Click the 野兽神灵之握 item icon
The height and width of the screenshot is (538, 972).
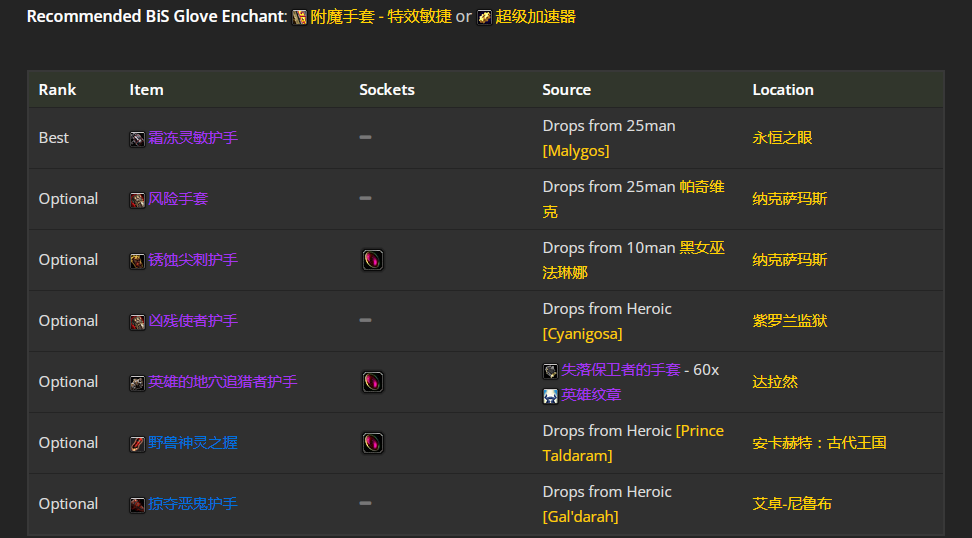[x=137, y=444]
